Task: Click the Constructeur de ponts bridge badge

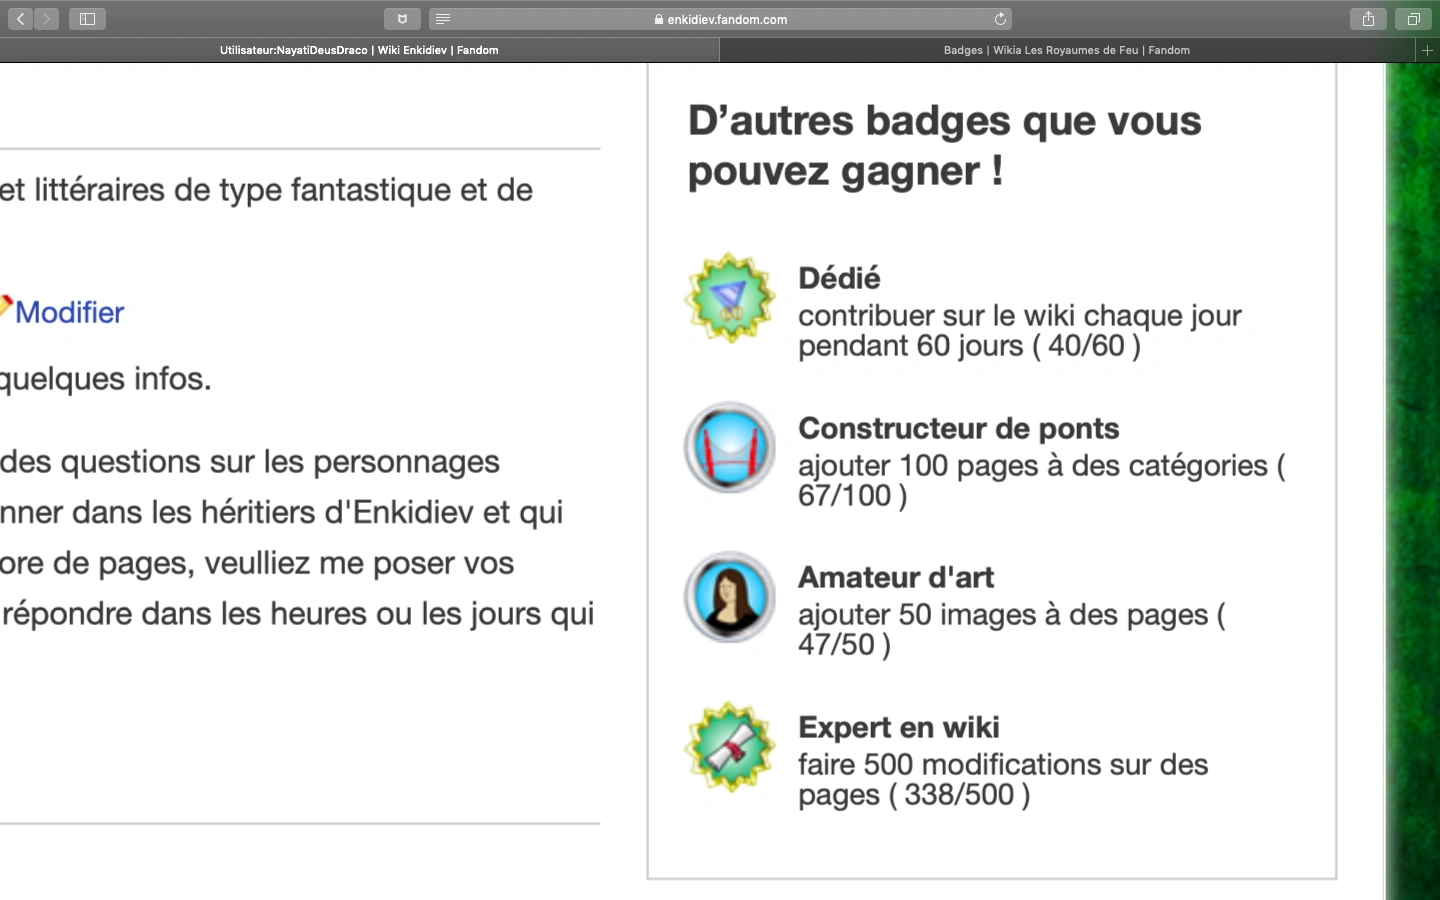Action: [730, 447]
